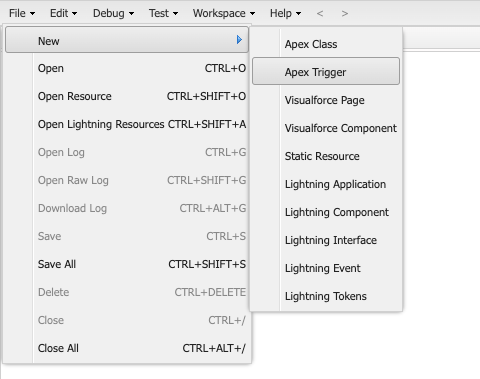Open the File menu

(22, 13)
